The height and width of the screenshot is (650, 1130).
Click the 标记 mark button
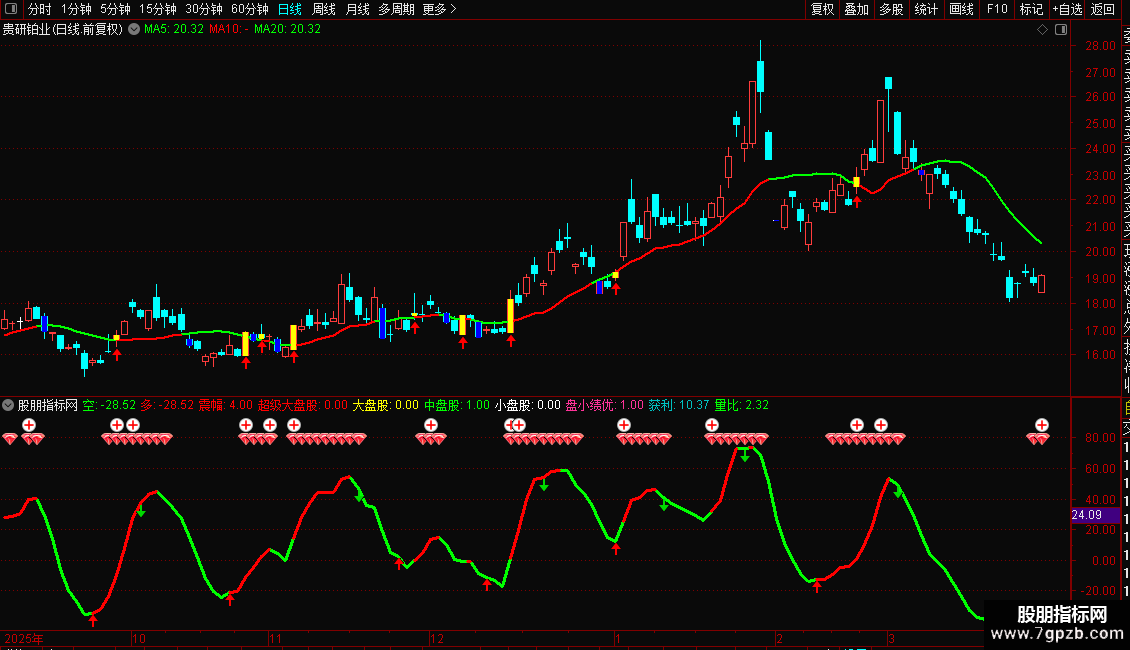pyautogui.click(x=1031, y=9)
